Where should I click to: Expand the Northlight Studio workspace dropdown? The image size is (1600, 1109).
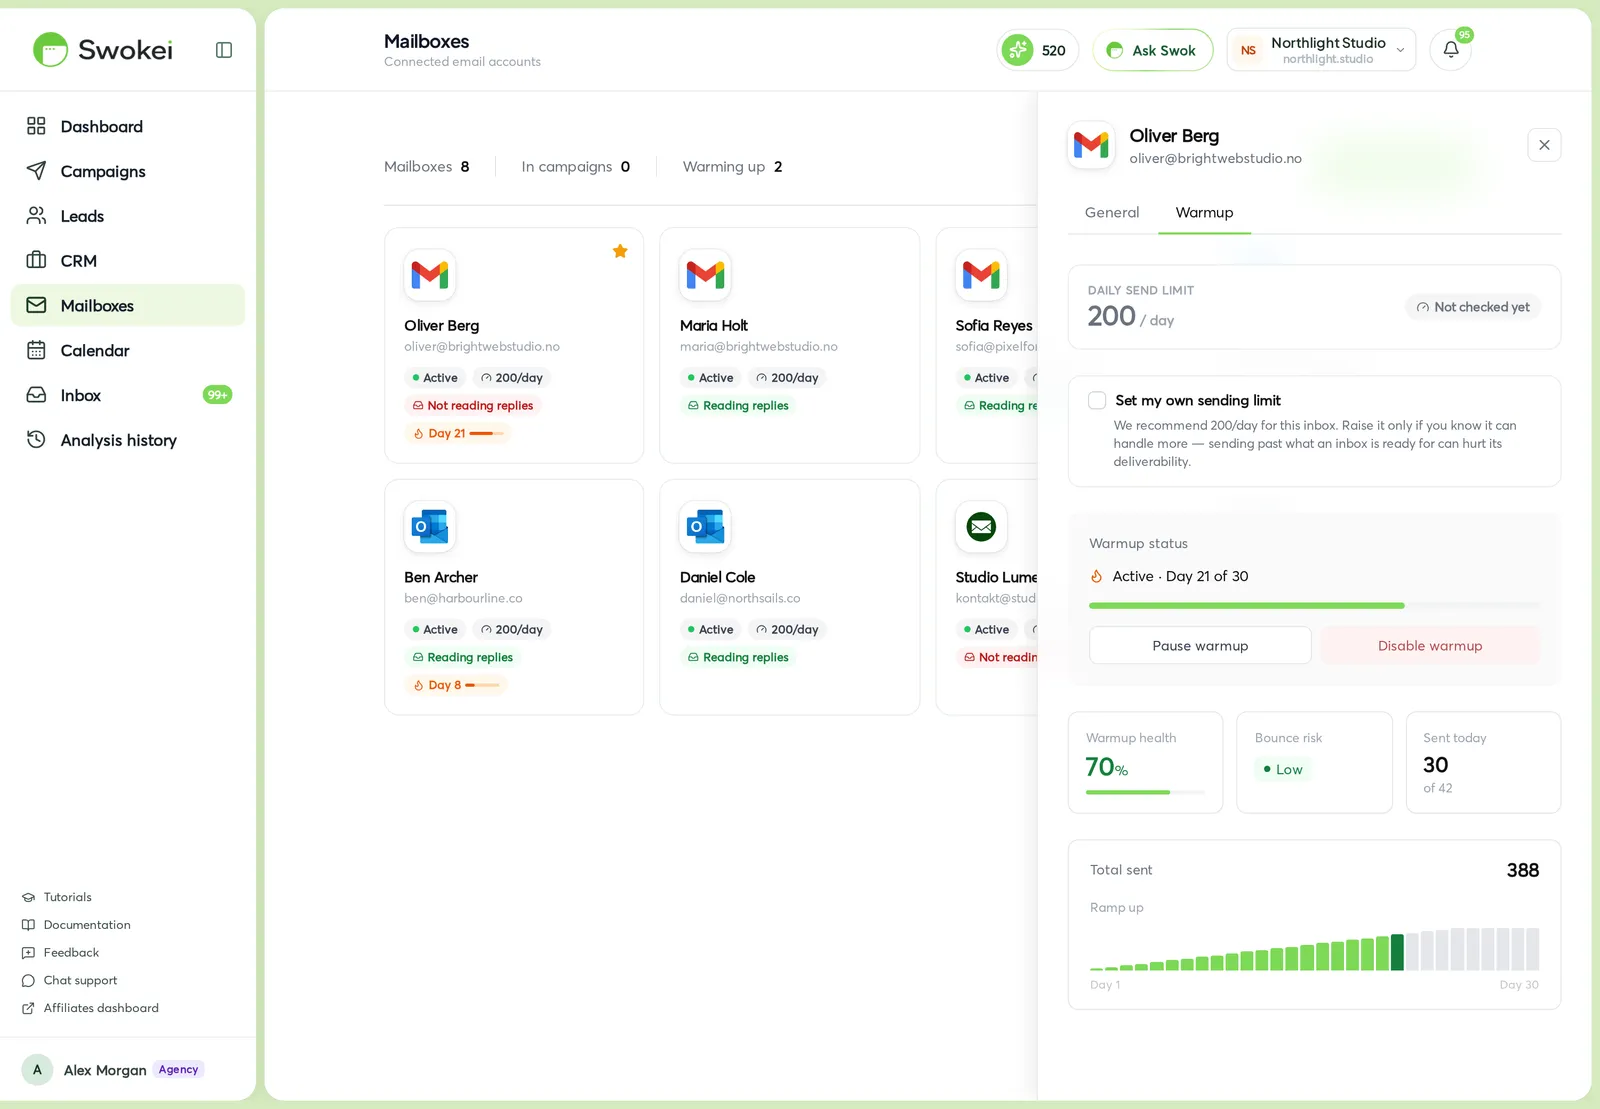[1321, 50]
